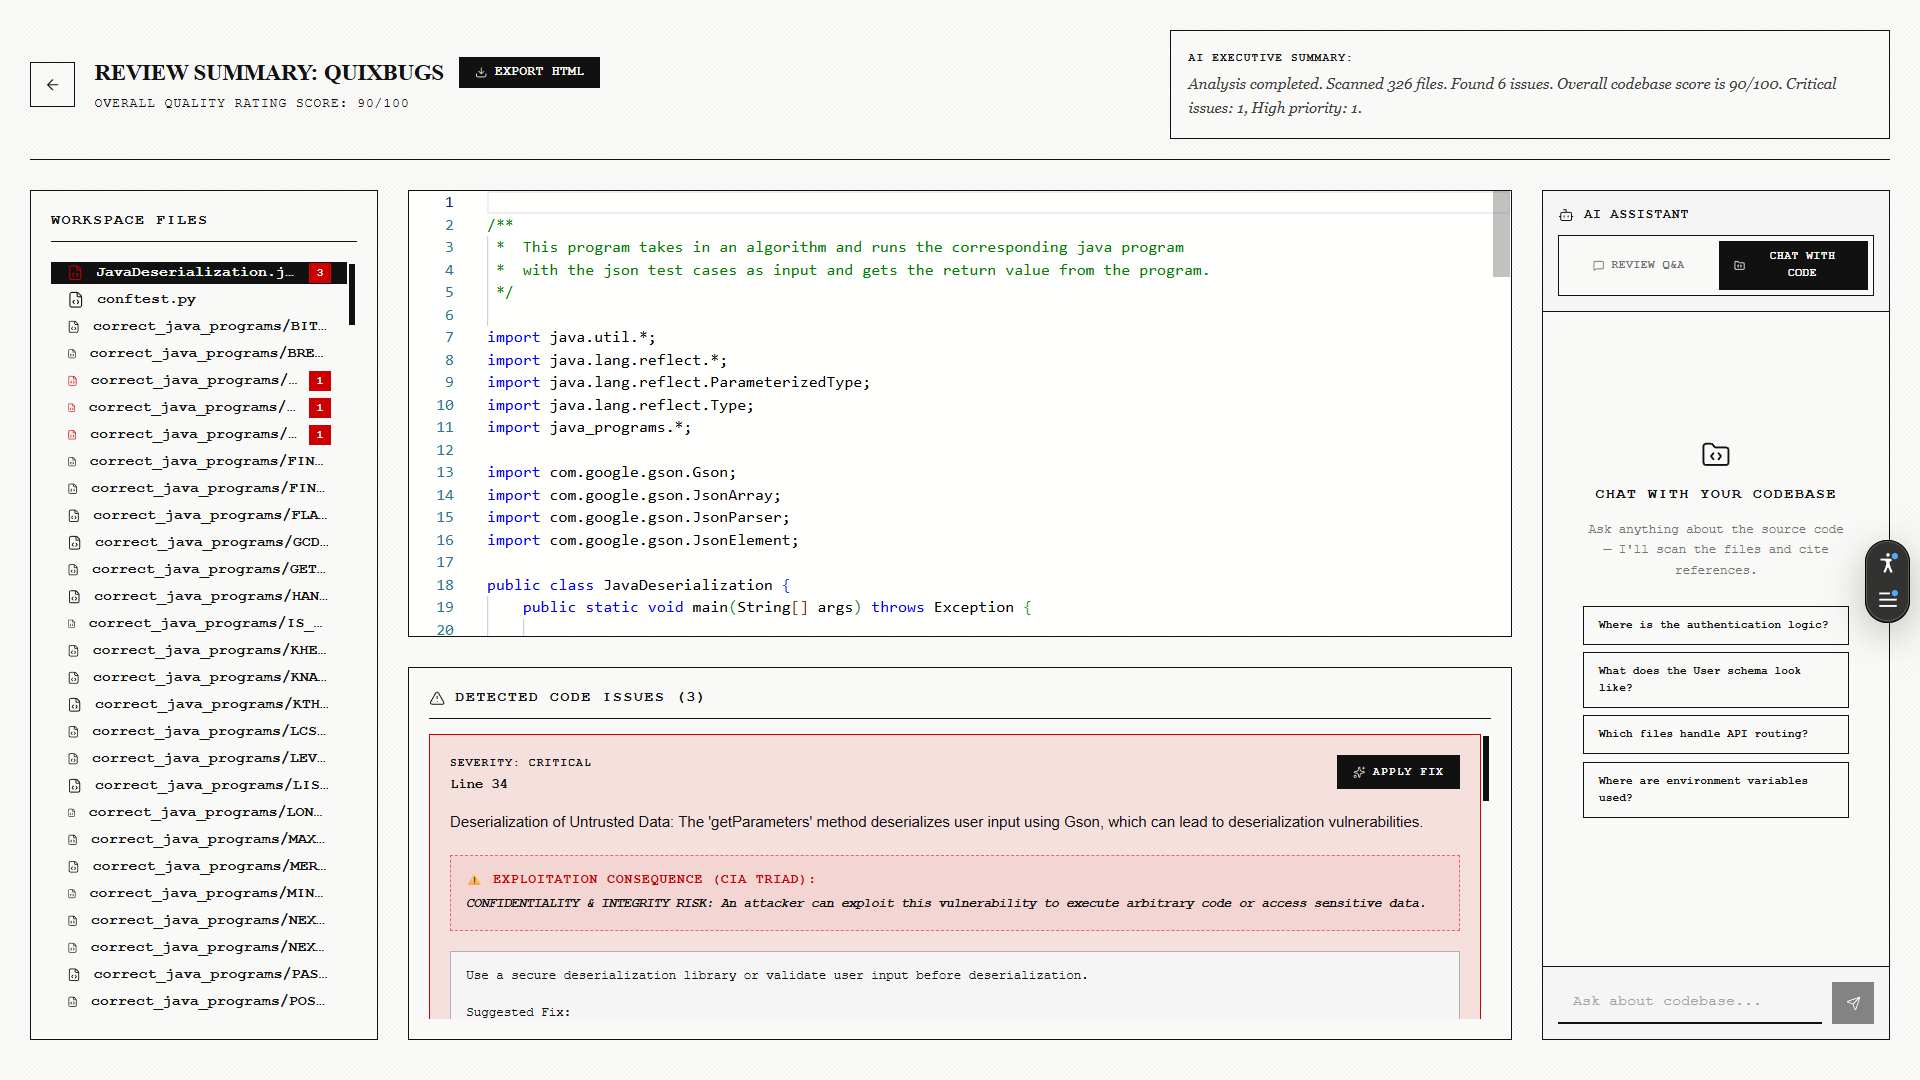Click the file icon of correct_java_programs/HAN…
Viewport: 1920px width, 1080px height.
pos(73,597)
